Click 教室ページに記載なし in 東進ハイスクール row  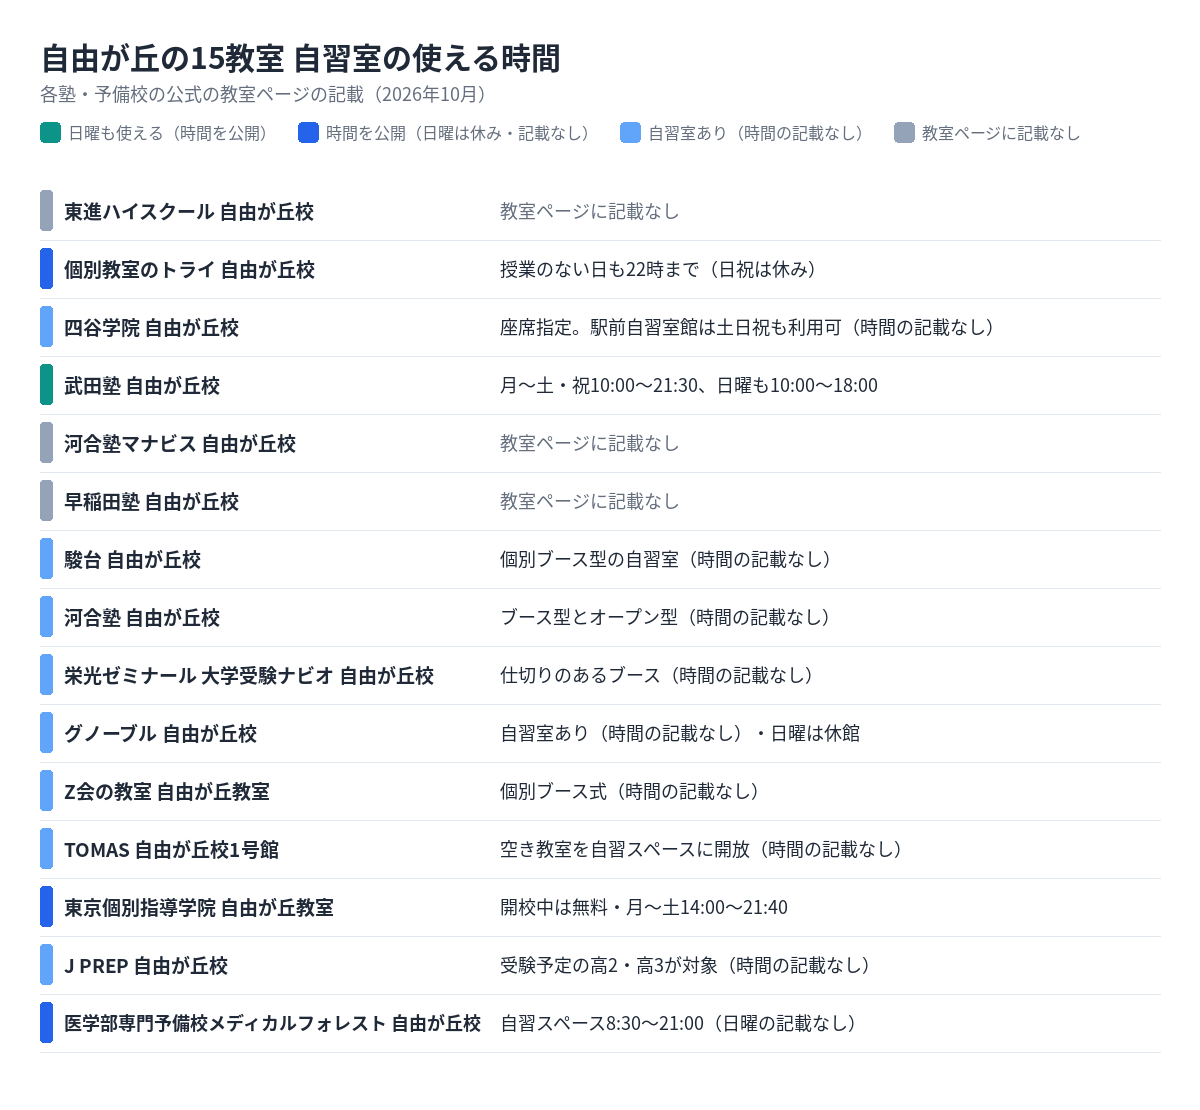(x=590, y=211)
